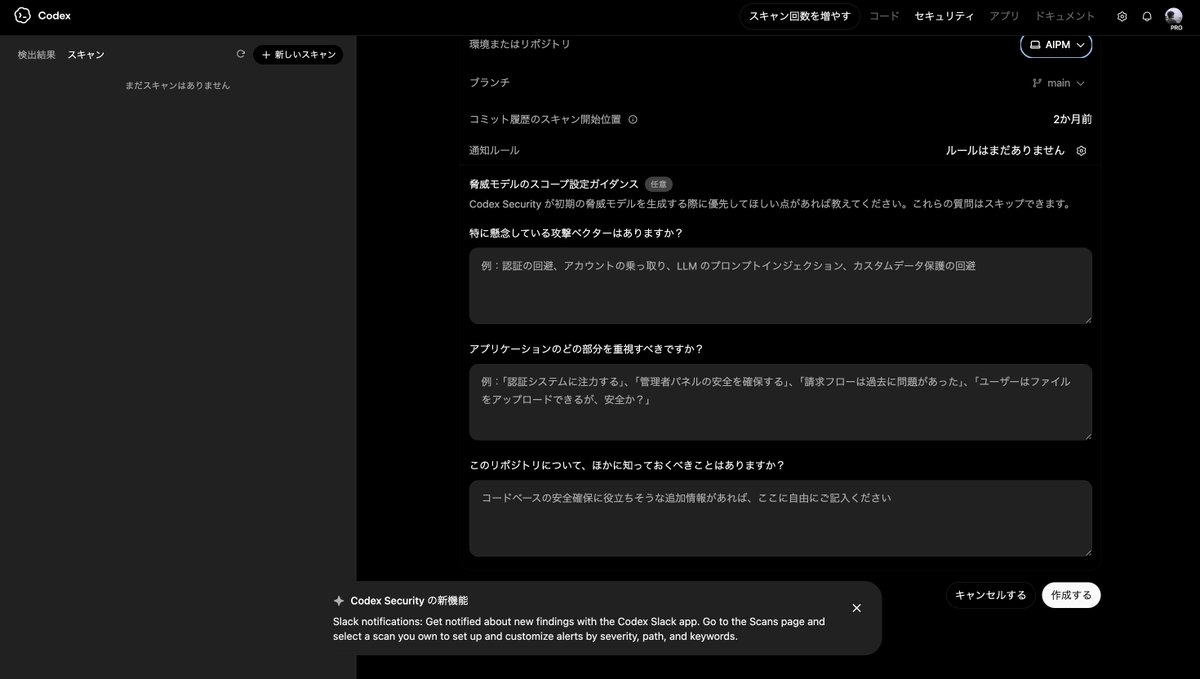
Task: Open the PRO user avatar menu
Action: coord(1174,17)
